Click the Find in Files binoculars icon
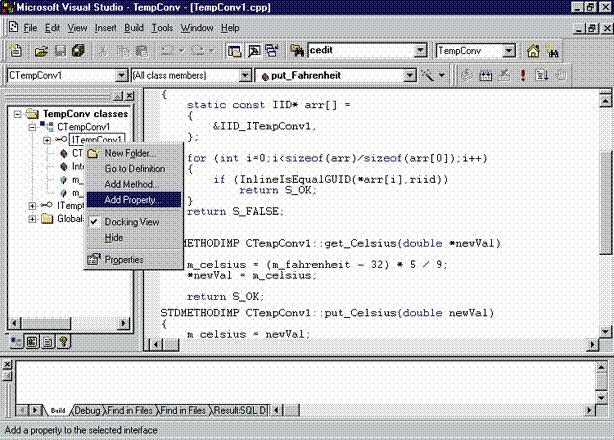This screenshot has width=614, height=440. [x=297, y=51]
